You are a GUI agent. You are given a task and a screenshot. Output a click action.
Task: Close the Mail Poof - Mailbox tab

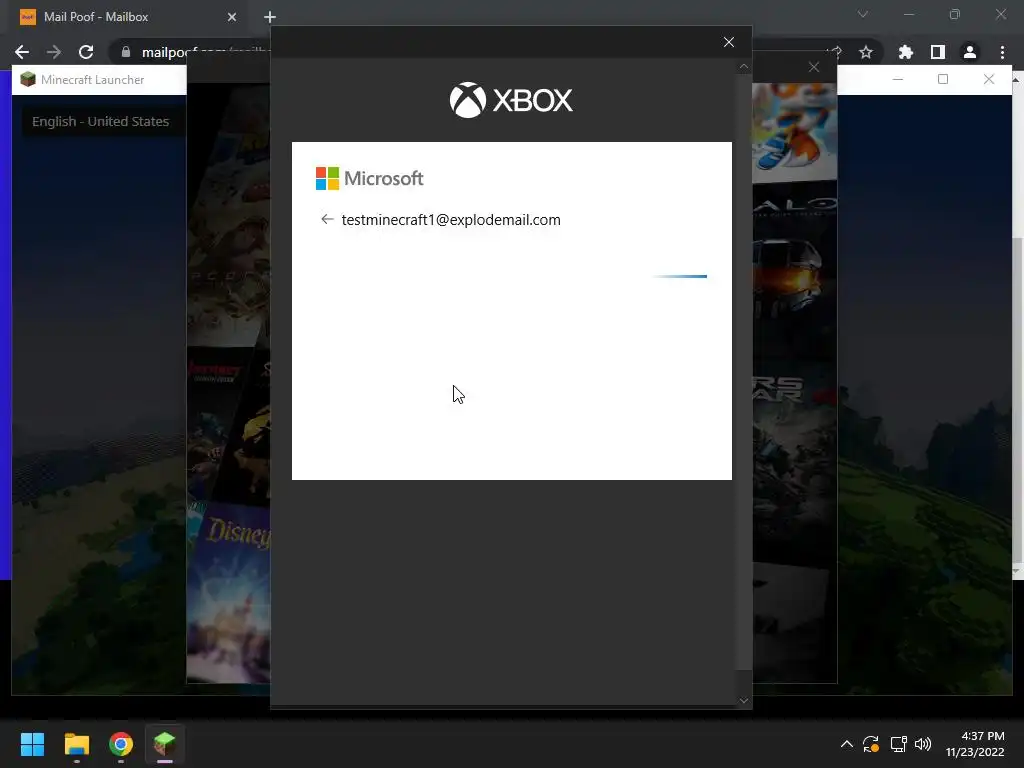tap(232, 17)
